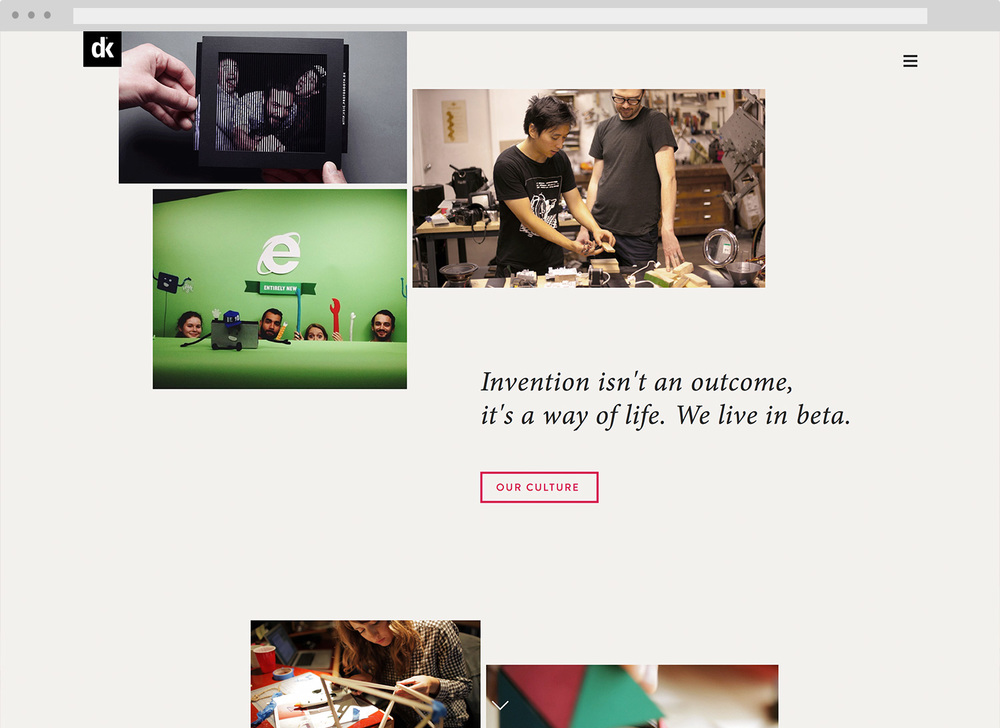The height and width of the screenshot is (728, 1000).
Task: Open the framed lenticular portrait photo
Action: (x=263, y=107)
